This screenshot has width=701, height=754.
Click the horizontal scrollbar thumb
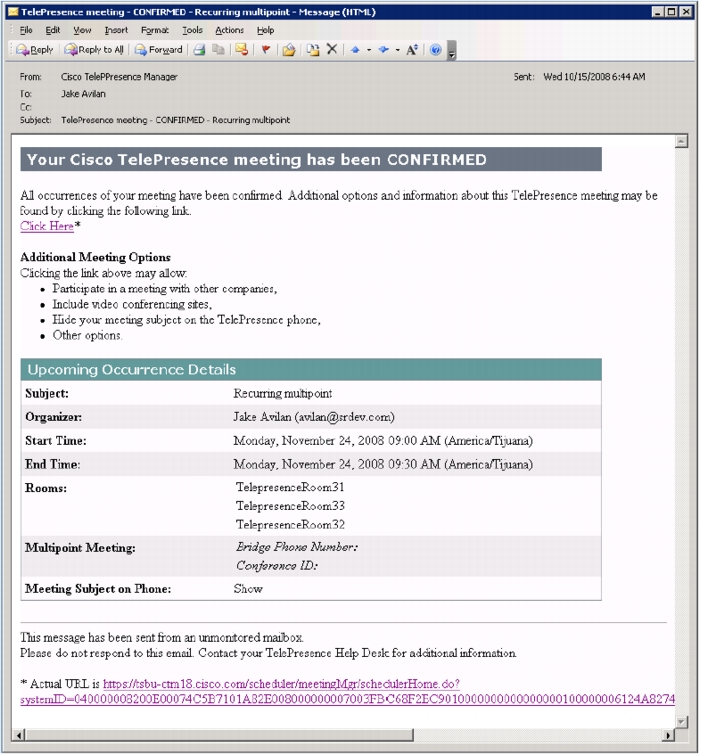(219, 735)
